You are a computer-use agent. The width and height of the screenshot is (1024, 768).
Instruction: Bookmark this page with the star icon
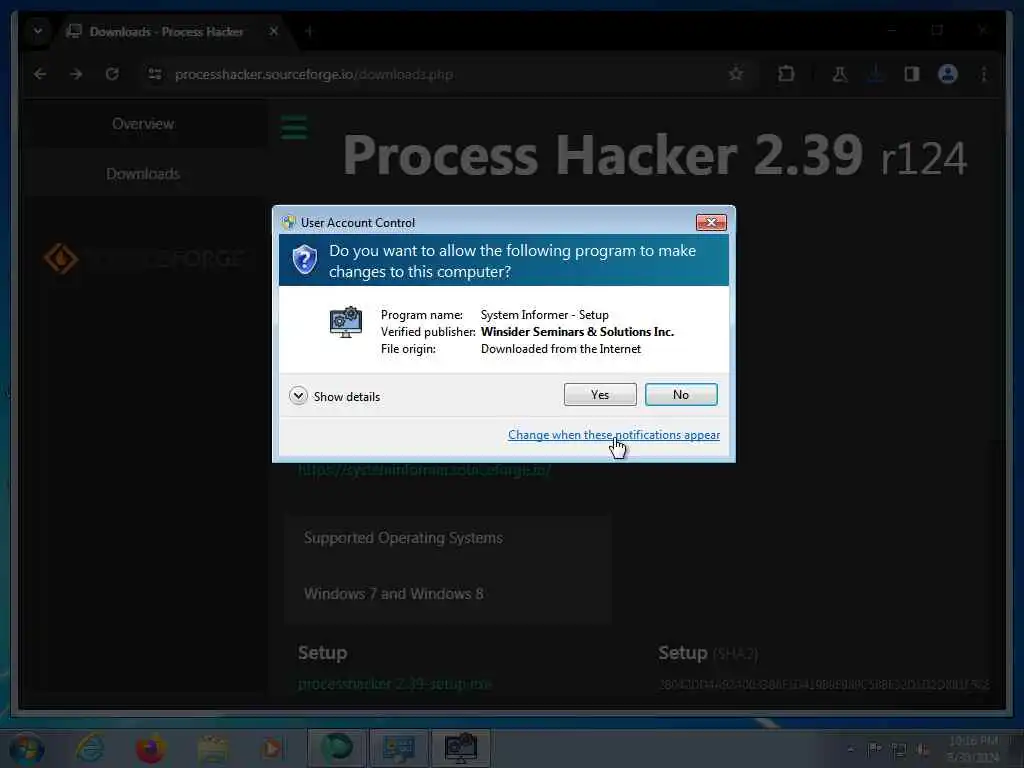point(736,74)
